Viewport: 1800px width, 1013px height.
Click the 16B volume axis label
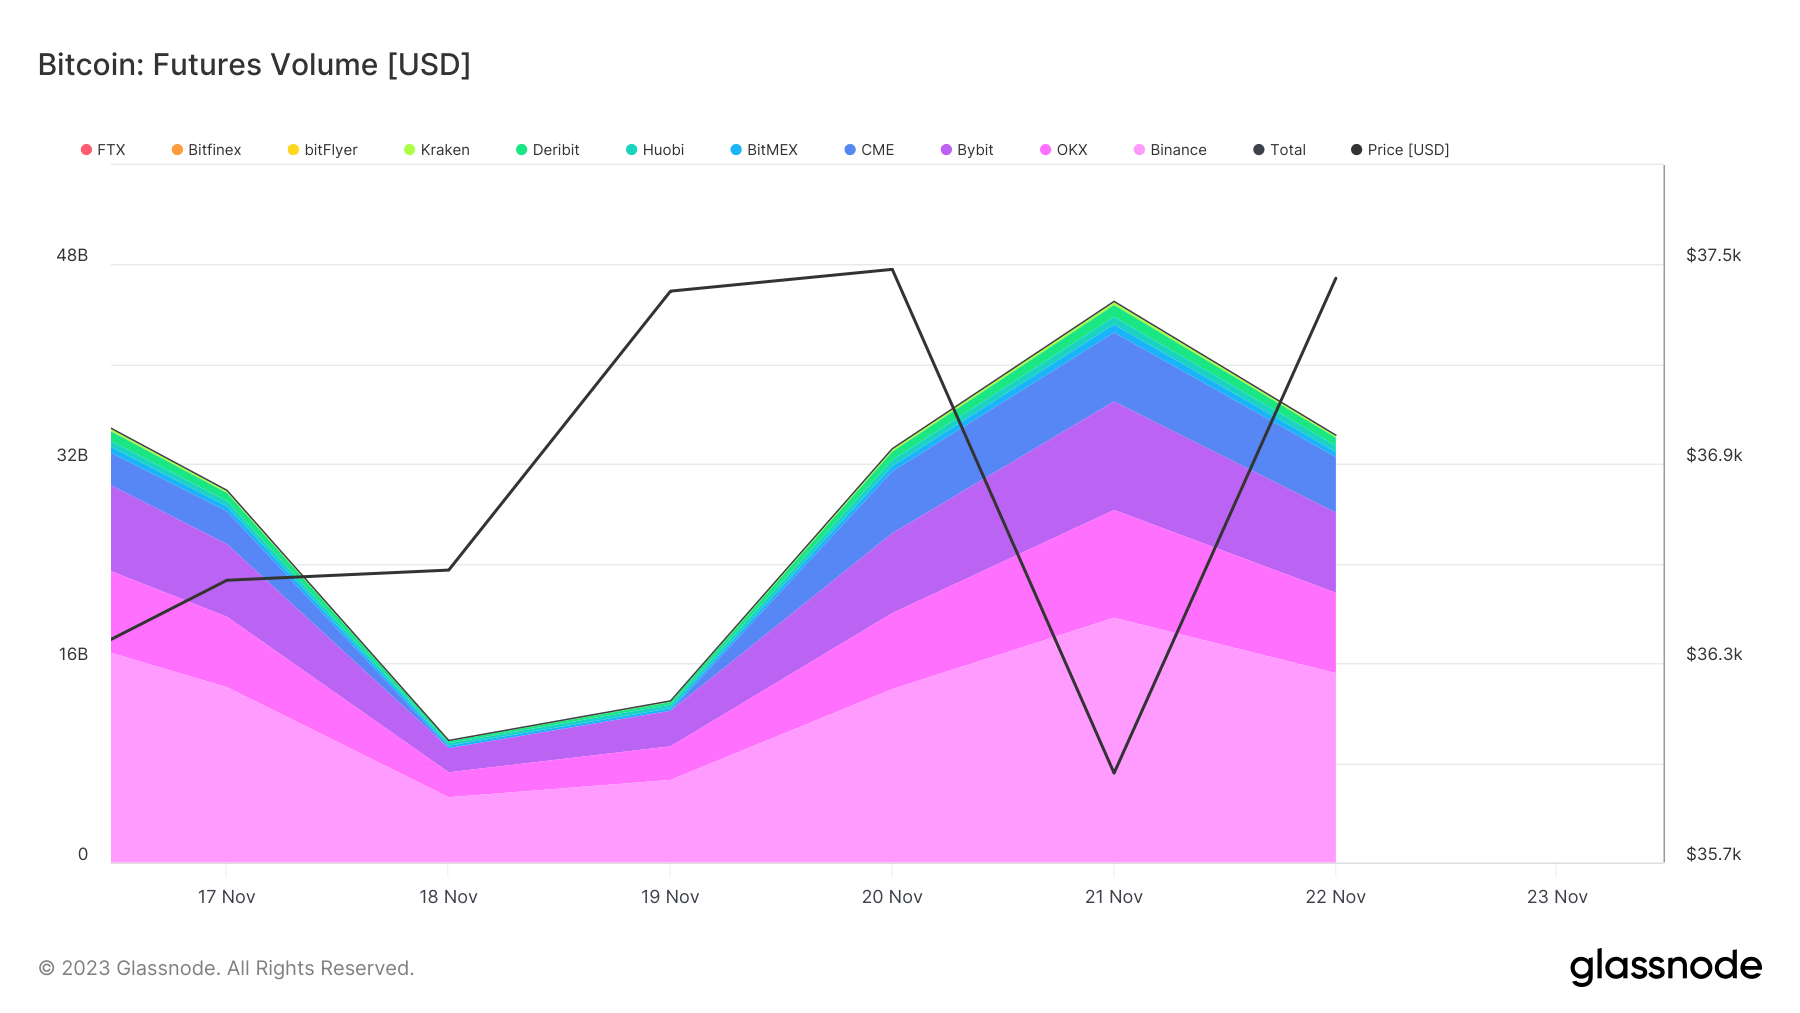point(72,655)
